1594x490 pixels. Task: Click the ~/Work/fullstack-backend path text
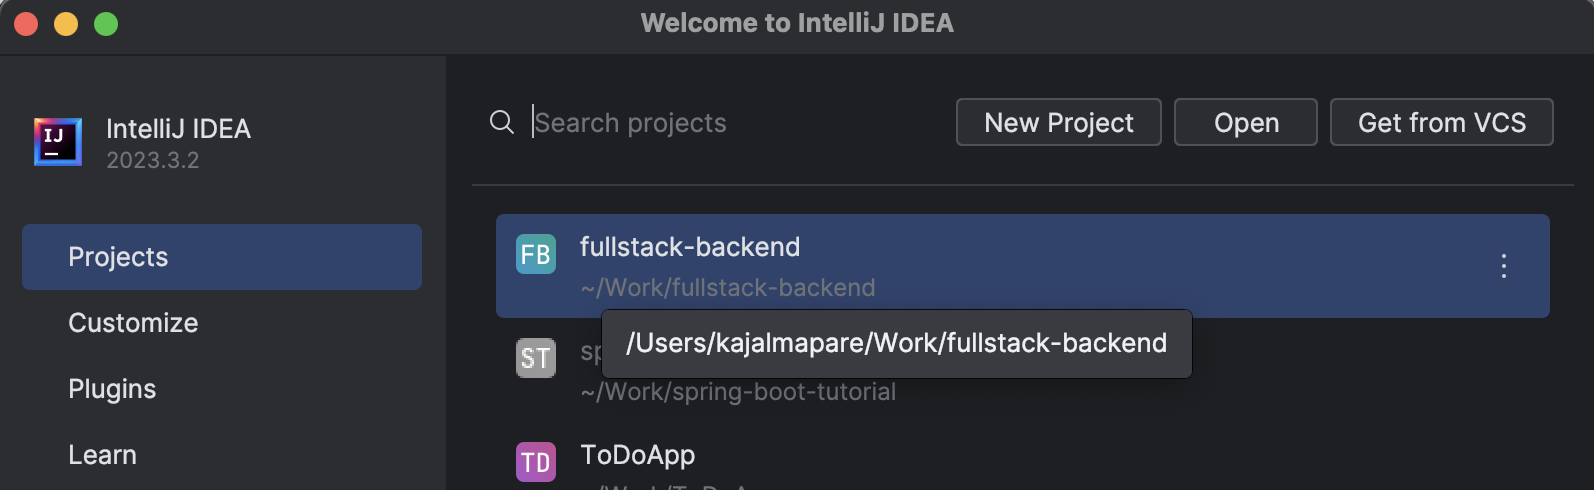[x=727, y=288]
